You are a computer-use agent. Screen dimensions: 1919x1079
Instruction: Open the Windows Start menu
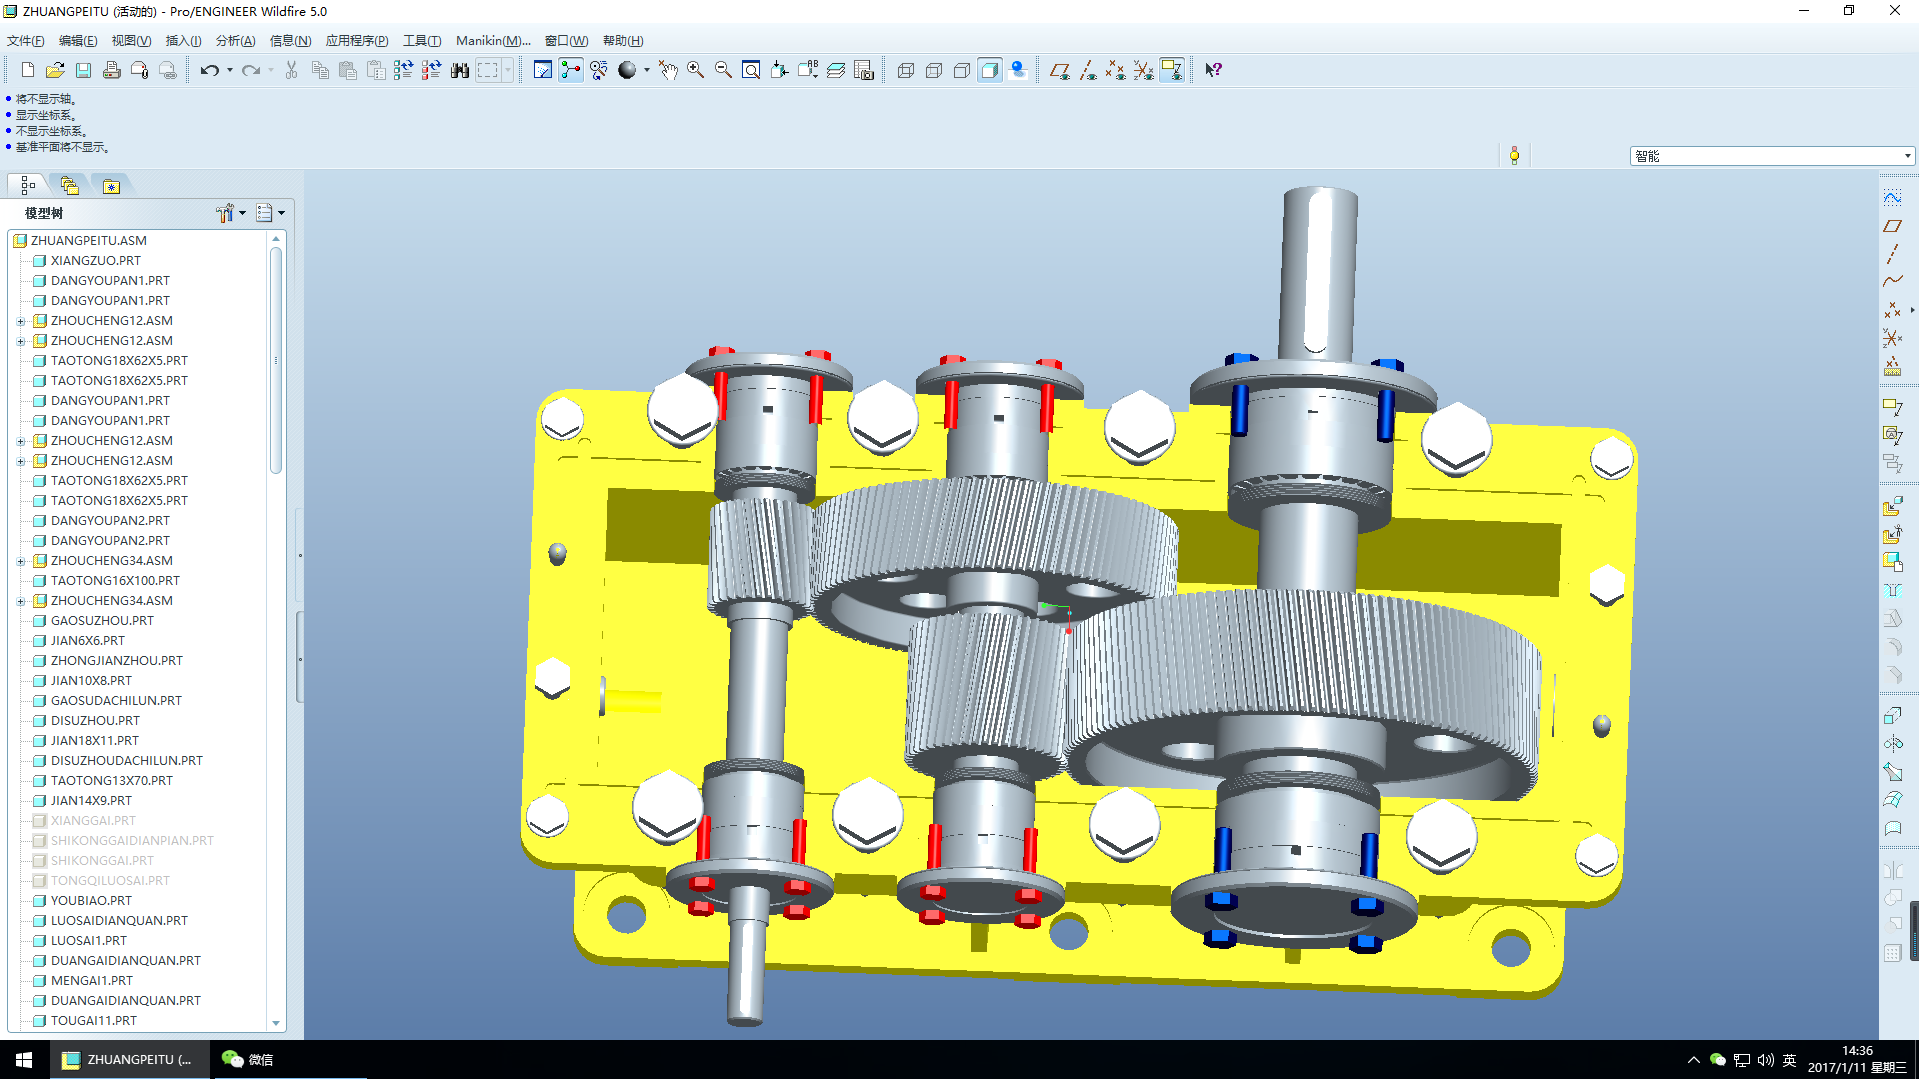coord(24,1060)
